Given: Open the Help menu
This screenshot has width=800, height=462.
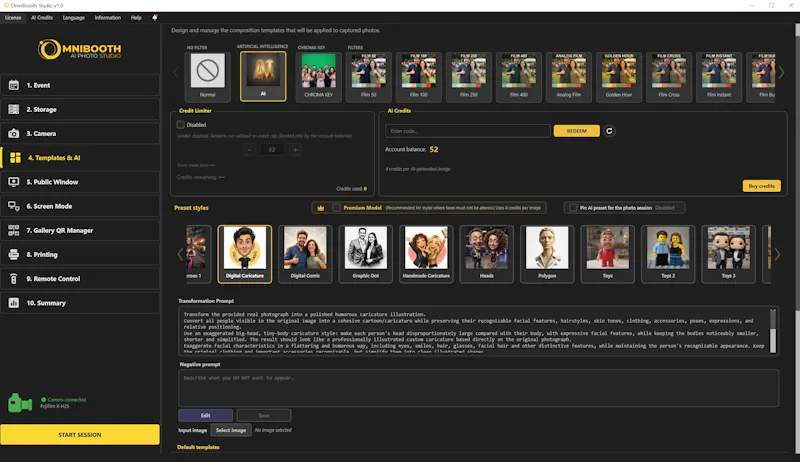Looking at the screenshot, I should click(136, 17).
